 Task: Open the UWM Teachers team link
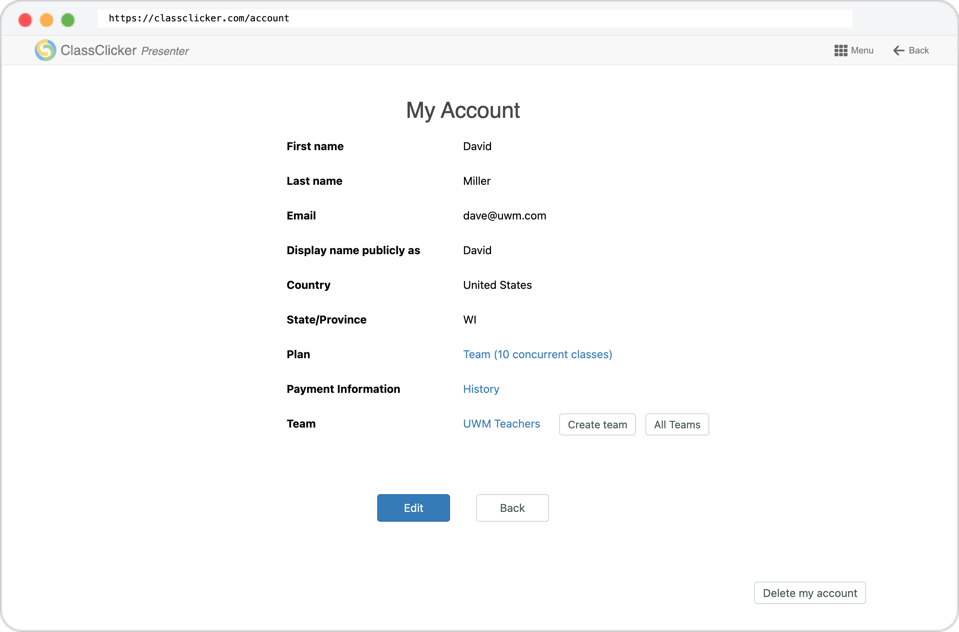pos(502,423)
